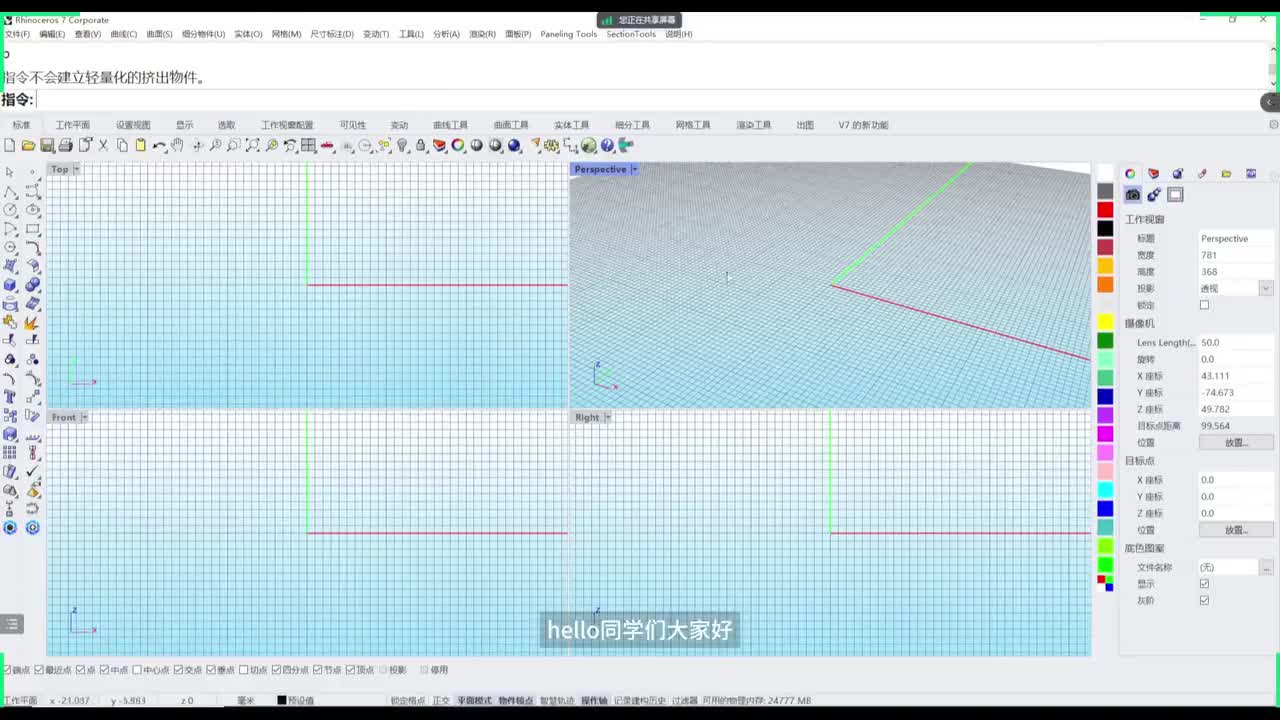Check the 锁定 checkbox in viewport properties
The width and height of the screenshot is (1280, 720).
coord(1204,305)
